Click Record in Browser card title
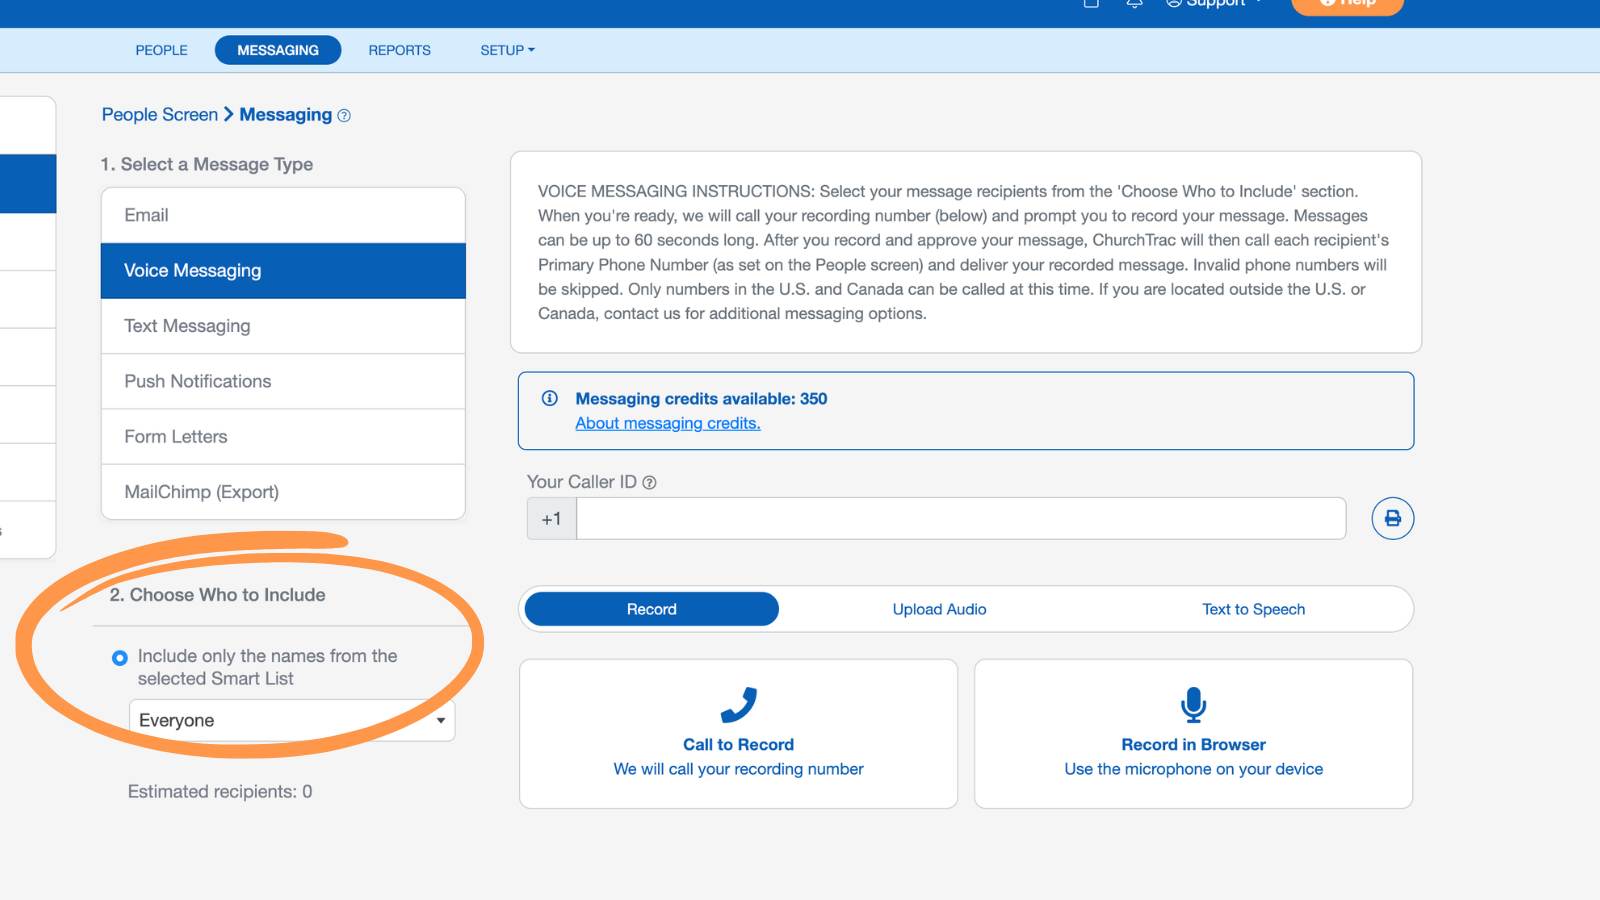Screen dimensions: 1600x900 tap(1193, 745)
